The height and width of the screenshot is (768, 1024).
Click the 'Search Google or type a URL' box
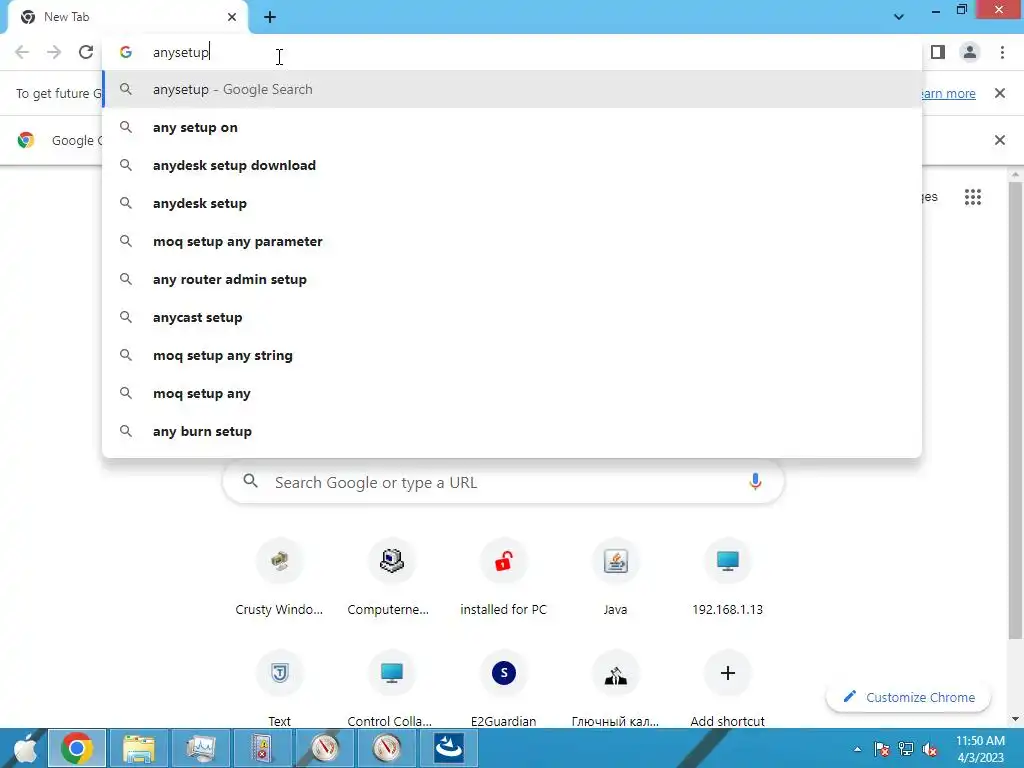pos(503,482)
